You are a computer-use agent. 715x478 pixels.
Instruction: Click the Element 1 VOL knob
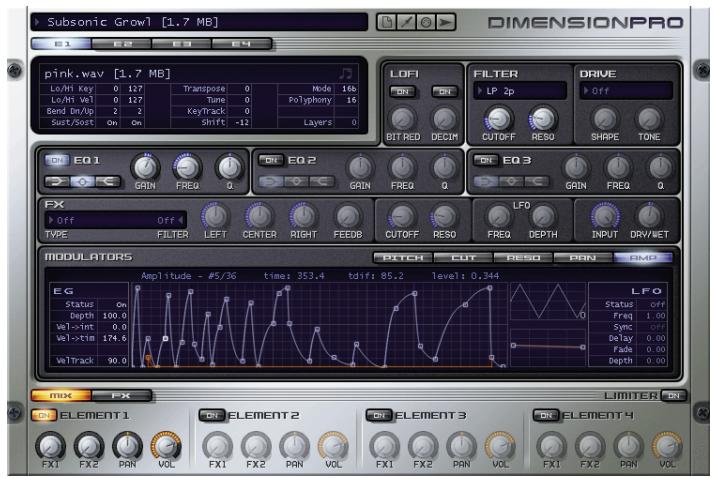pos(166,446)
